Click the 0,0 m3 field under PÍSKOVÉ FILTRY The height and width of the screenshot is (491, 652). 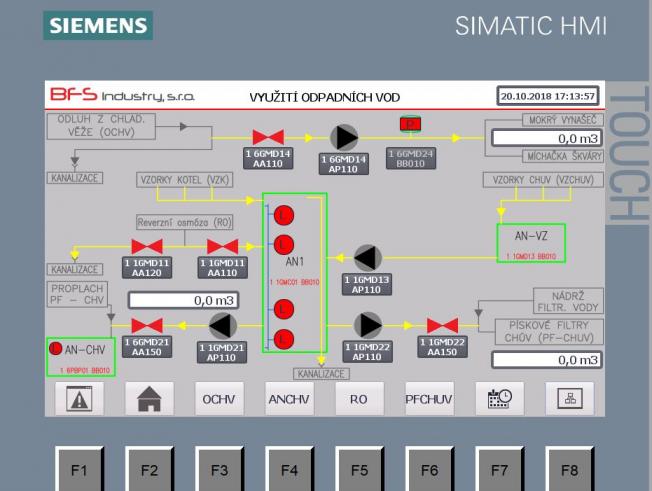pyautogui.click(x=547, y=360)
